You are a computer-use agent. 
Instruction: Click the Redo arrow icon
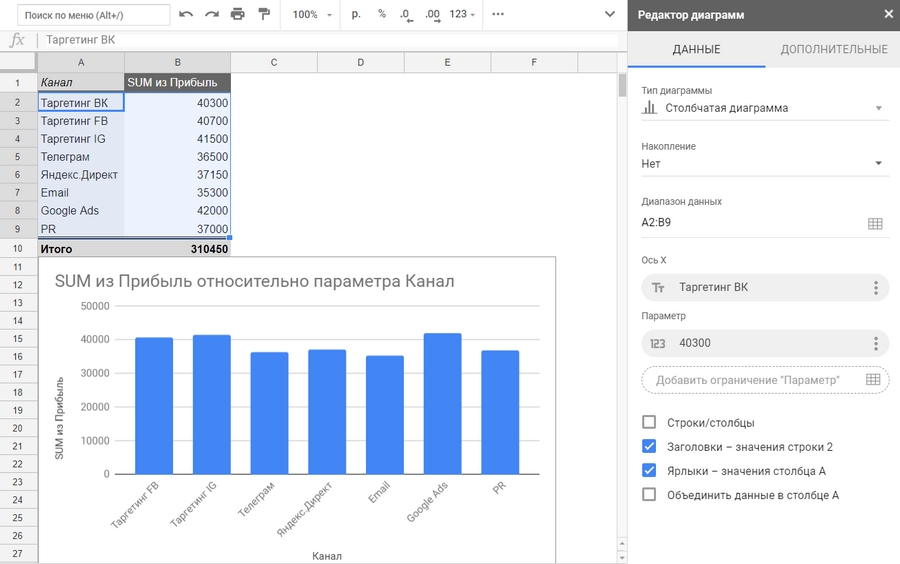211,15
